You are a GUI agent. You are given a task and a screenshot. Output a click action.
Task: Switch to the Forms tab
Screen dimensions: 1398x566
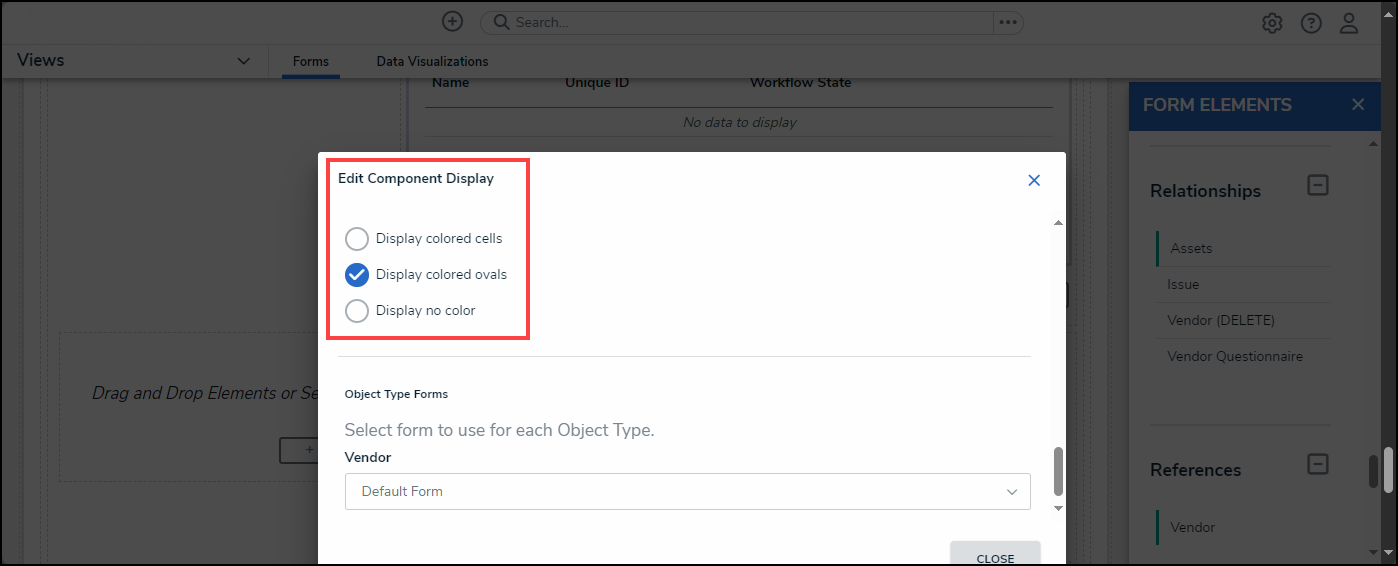(x=310, y=61)
